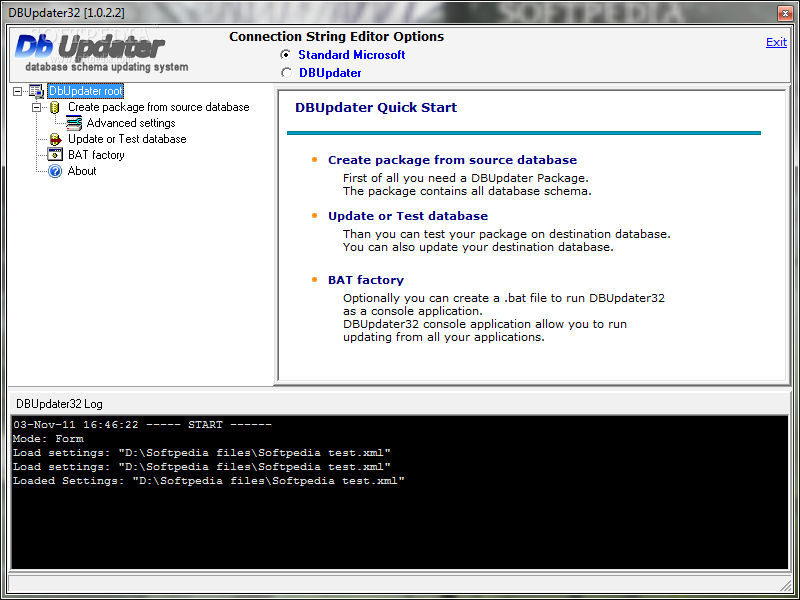Image resolution: width=800 pixels, height=600 pixels.
Task: Click the yellow database icon for Create package
Action: pyautogui.click(x=55, y=108)
